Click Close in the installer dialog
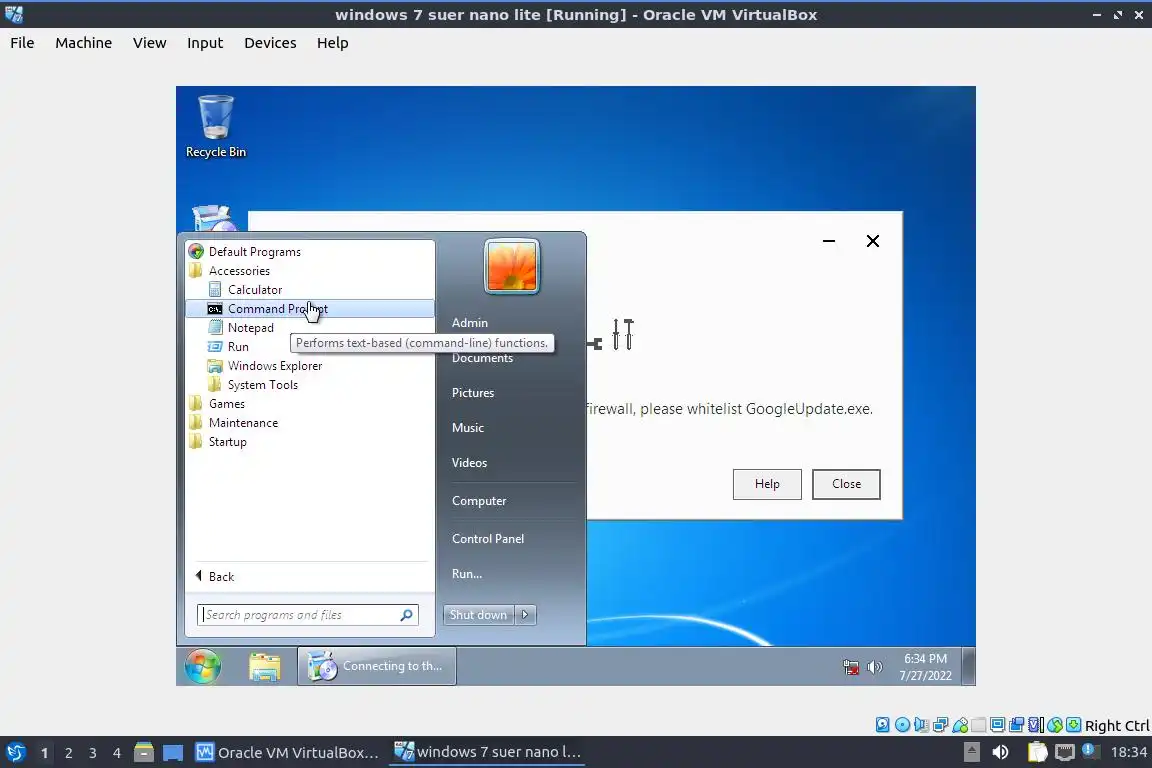The height and width of the screenshot is (768, 1152). point(846,484)
